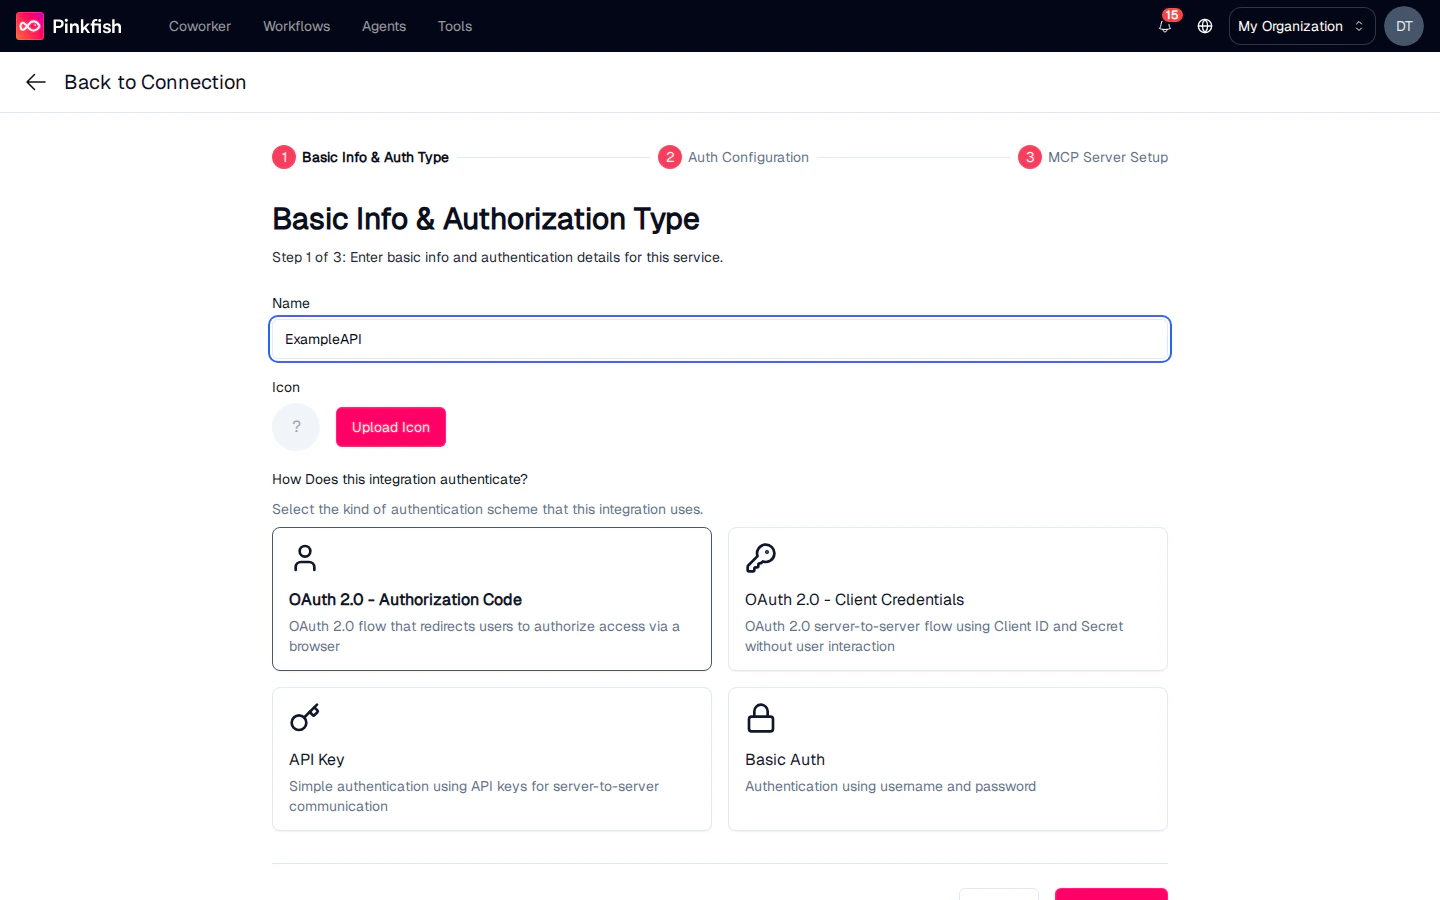
Task: Click the padlock icon on Basic Auth card
Action: [x=761, y=717]
